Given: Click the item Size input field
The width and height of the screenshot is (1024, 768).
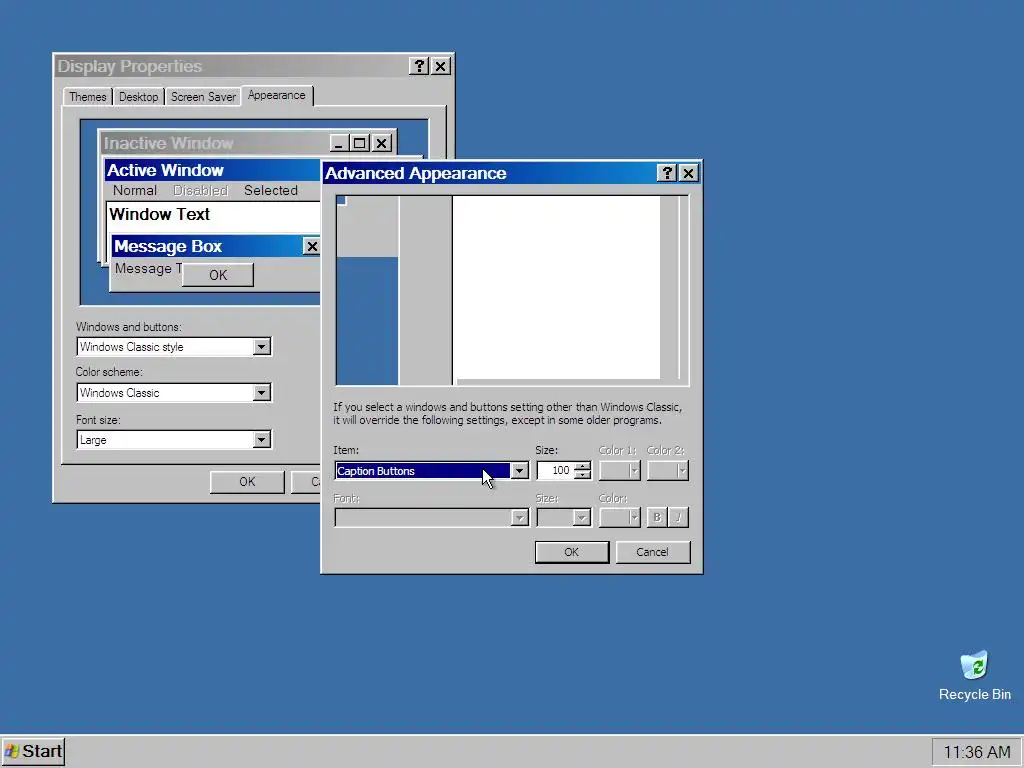Looking at the screenshot, I should (x=555, y=470).
